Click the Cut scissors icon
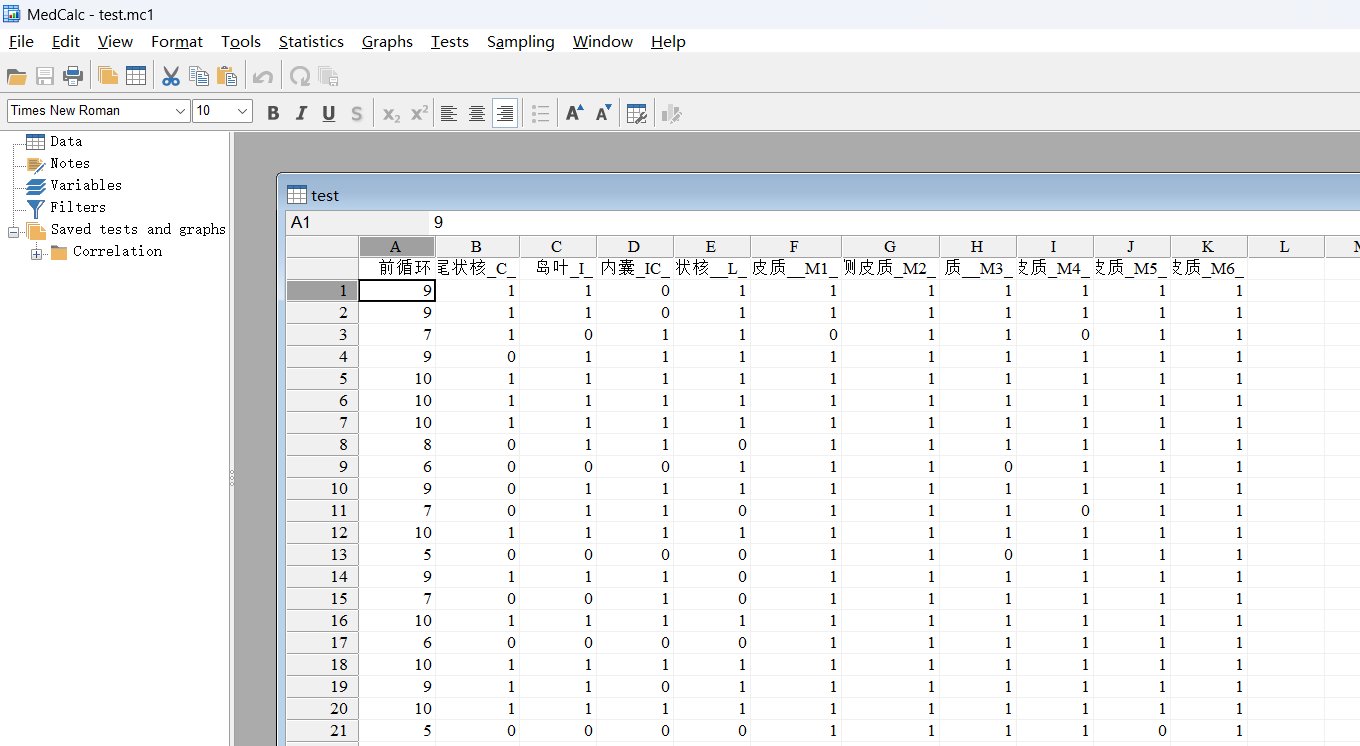 point(171,76)
